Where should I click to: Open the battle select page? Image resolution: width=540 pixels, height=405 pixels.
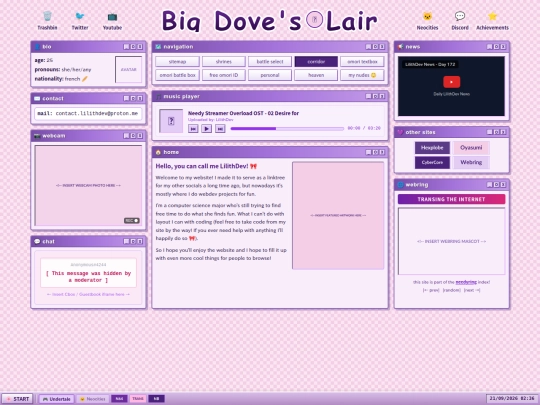[270, 62]
